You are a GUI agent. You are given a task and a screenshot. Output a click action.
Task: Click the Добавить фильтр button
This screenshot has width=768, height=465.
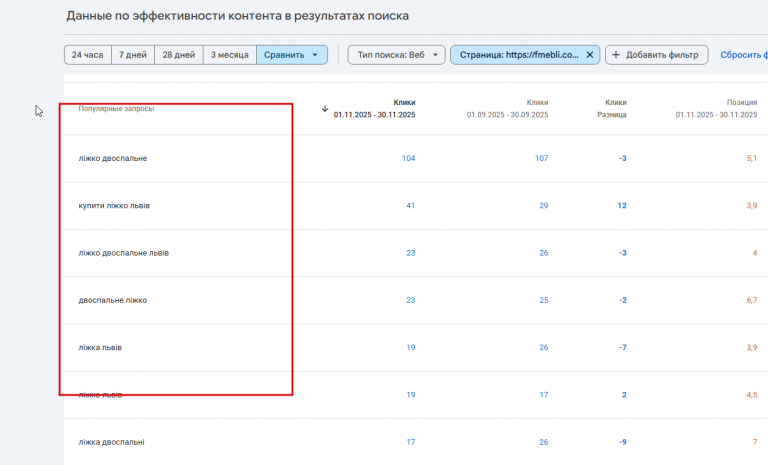(x=656, y=55)
